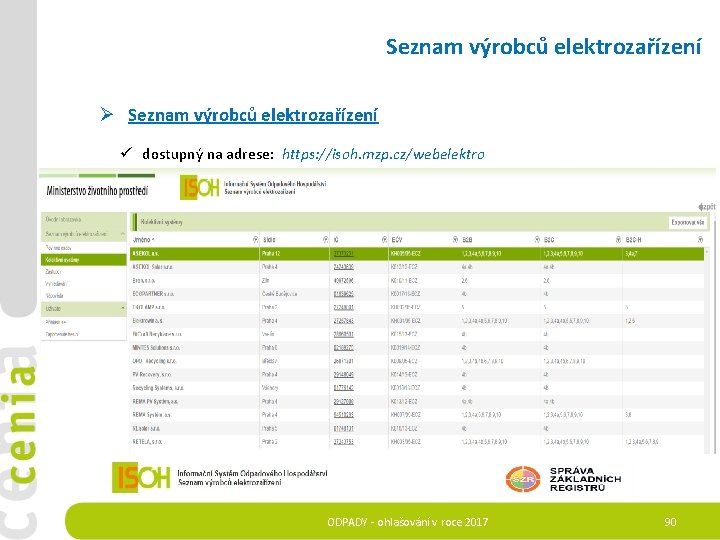Sort table by Jméno column header
The width and height of the screenshot is (720, 540).
pos(143,240)
